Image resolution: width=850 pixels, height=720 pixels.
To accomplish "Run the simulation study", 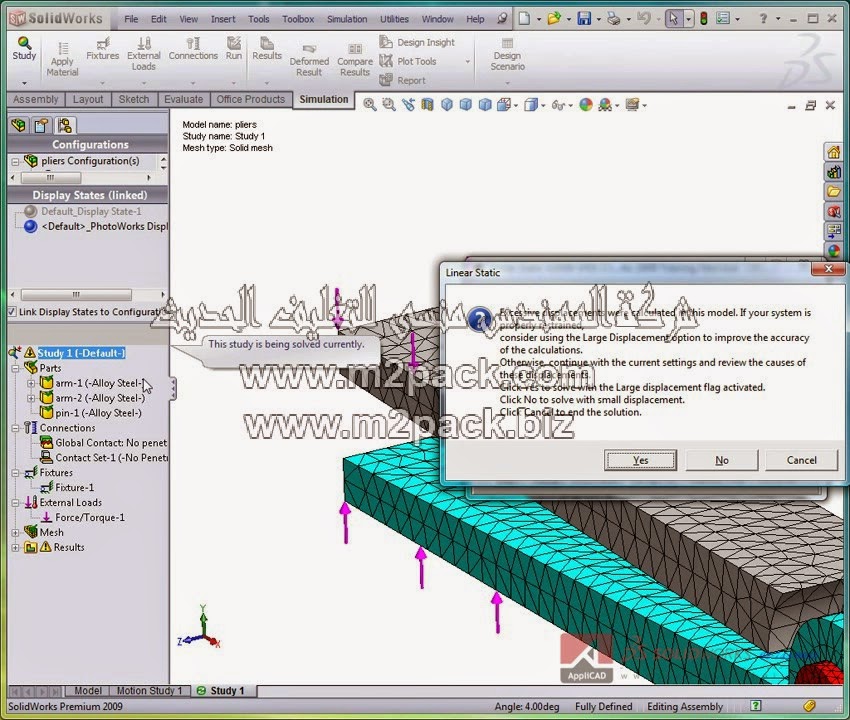I will tap(234, 48).
